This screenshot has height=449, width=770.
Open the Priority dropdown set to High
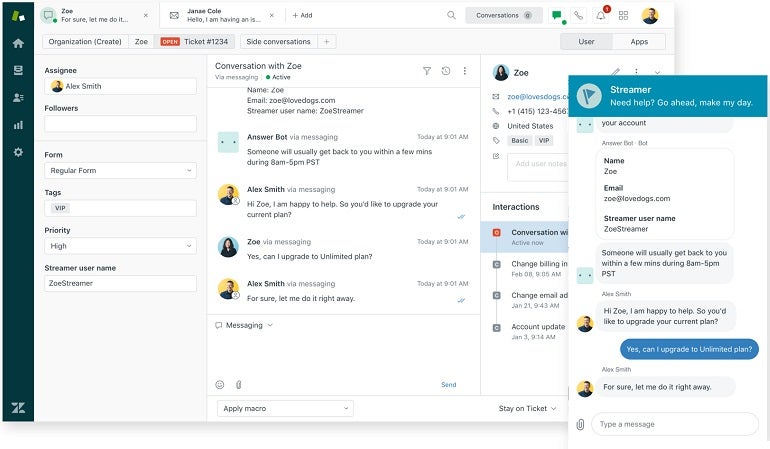[x=120, y=246]
